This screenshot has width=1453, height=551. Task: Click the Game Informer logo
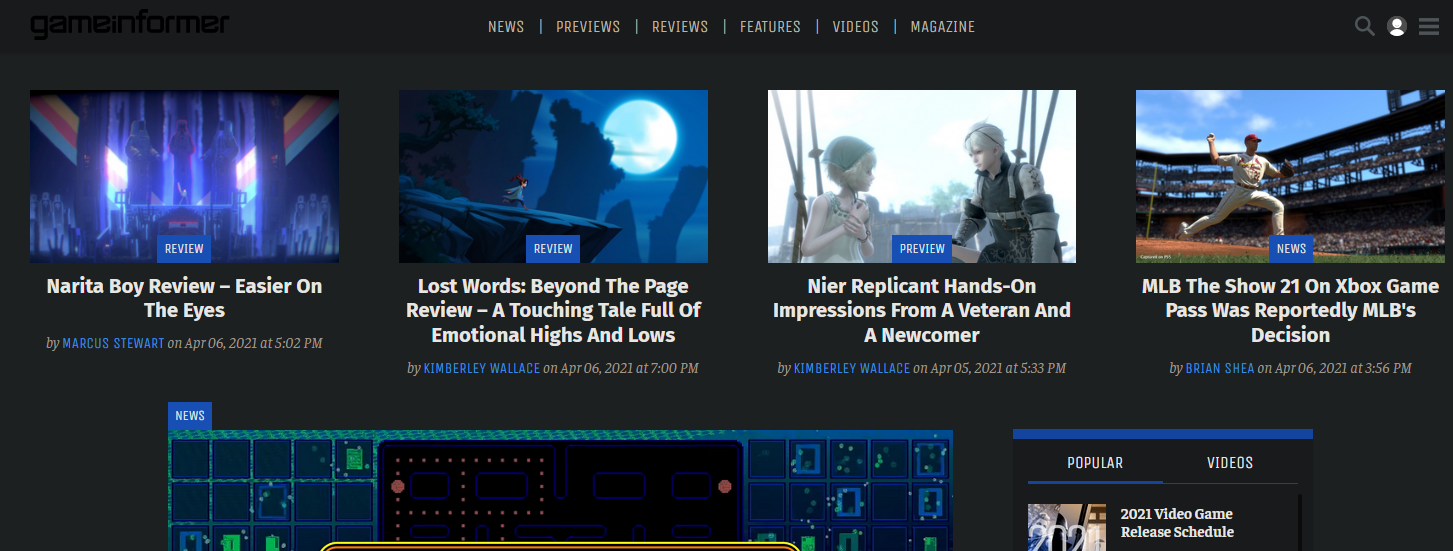[129, 25]
